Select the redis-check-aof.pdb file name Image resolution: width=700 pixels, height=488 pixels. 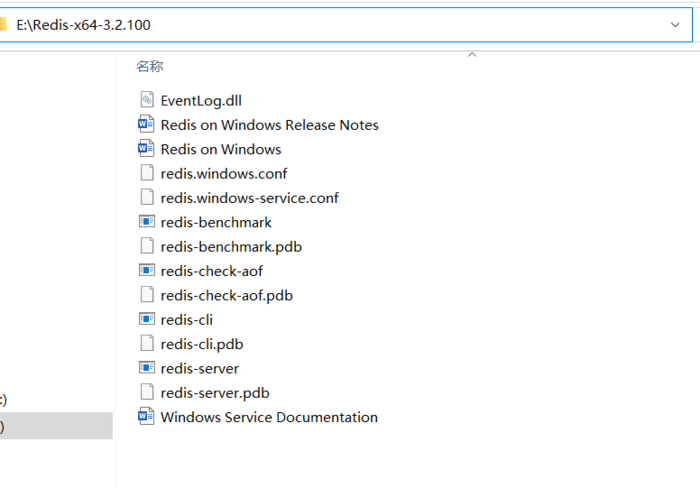pyautogui.click(x=226, y=296)
